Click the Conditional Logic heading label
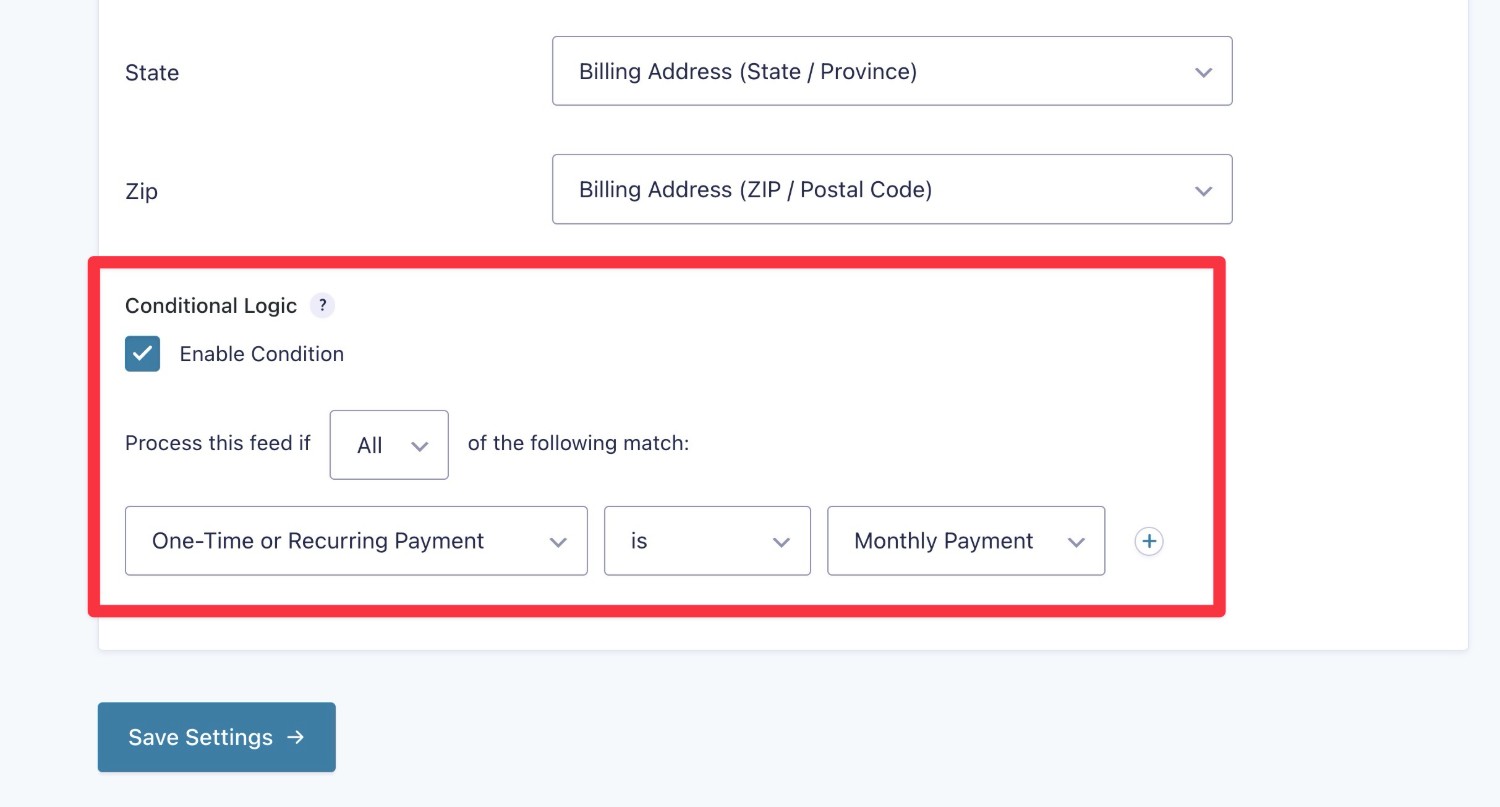This screenshot has height=807, width=1500. [211, 306]
